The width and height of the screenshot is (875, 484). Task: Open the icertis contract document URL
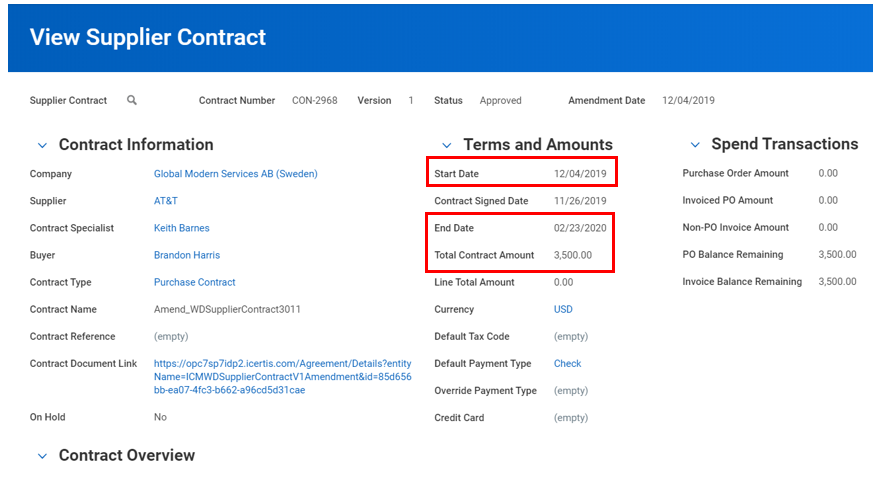(282, 376)
